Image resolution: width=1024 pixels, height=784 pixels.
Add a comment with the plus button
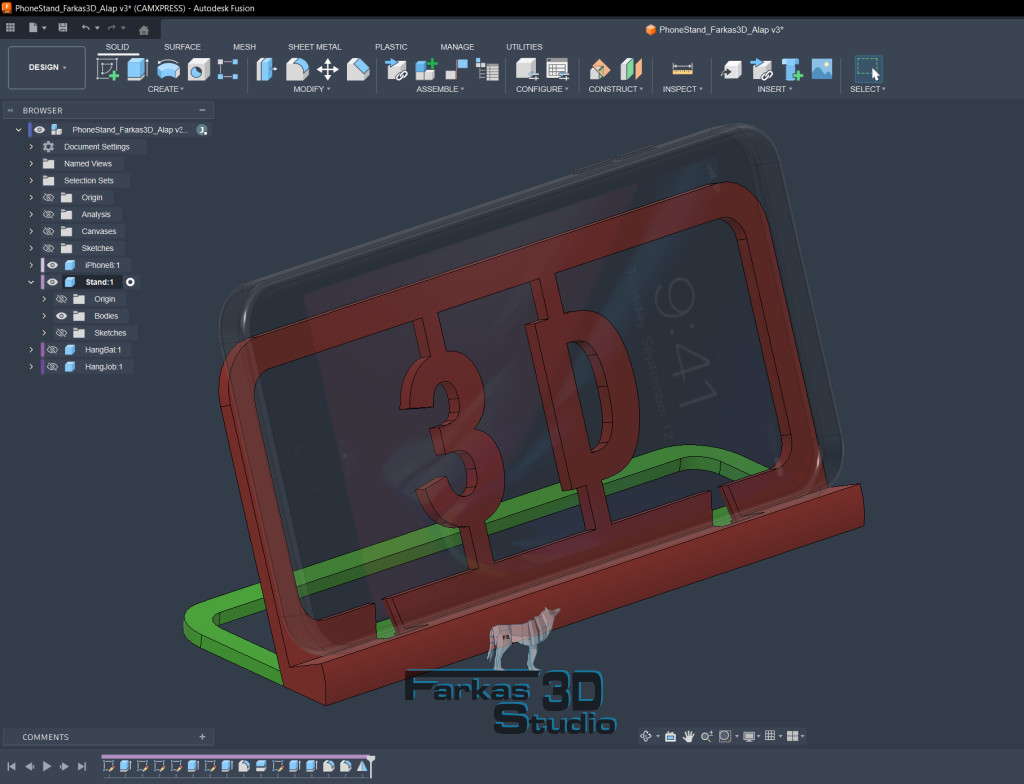202,737
